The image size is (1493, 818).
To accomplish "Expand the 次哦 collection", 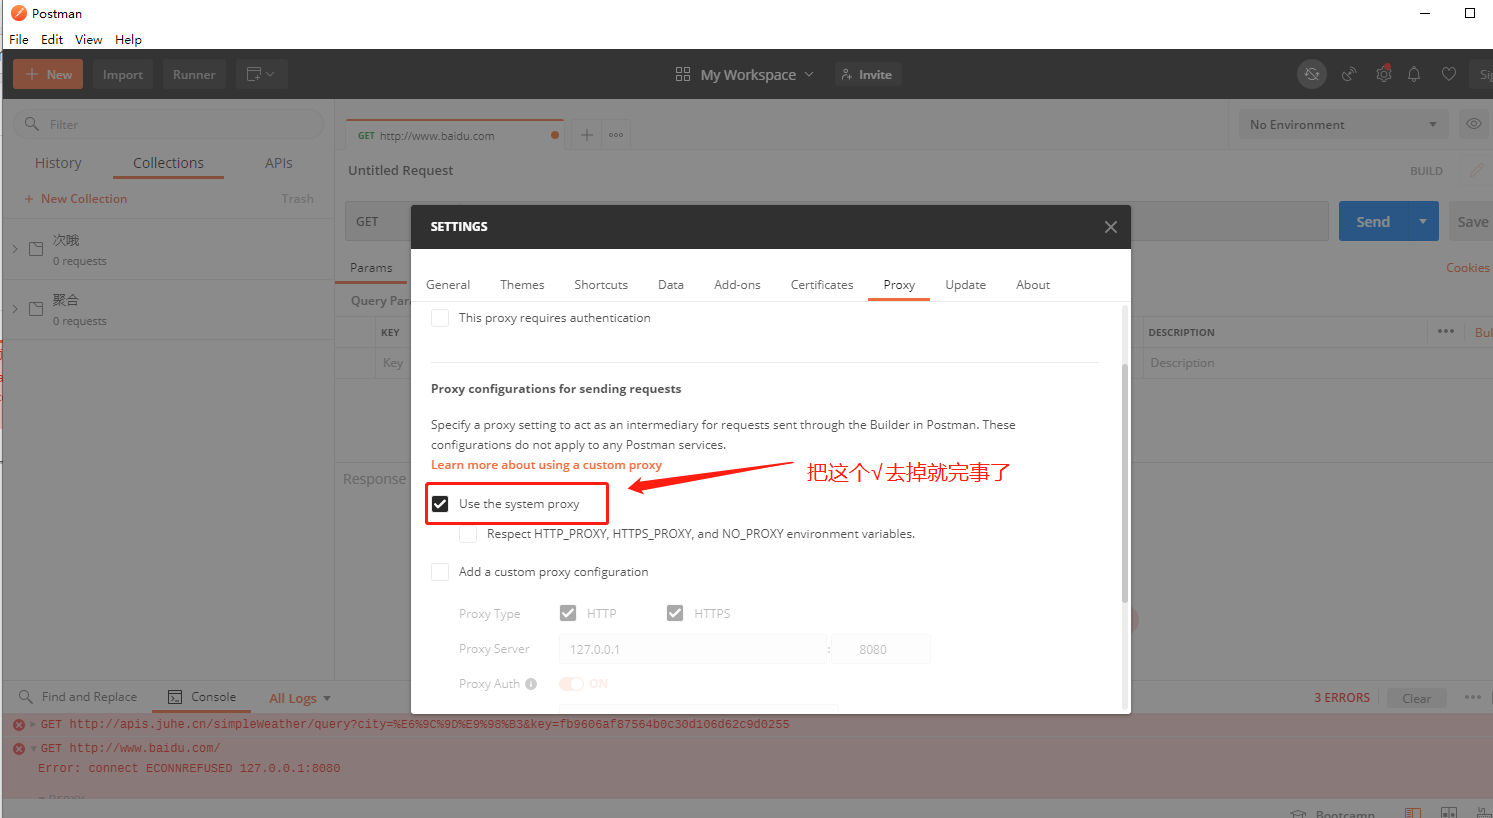I will pyautogui.click(x=15, y=248).
